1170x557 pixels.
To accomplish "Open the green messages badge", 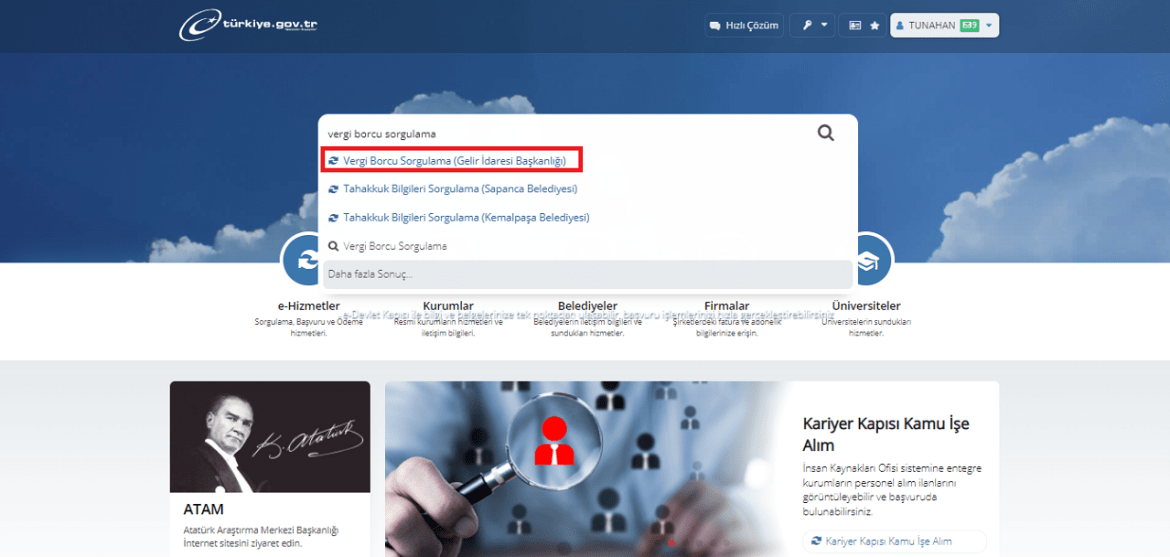I will tap(969, 25).
